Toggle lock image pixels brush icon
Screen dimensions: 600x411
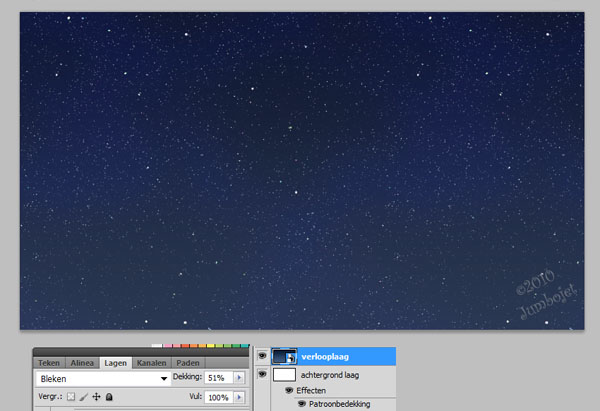tap(83, 397)
